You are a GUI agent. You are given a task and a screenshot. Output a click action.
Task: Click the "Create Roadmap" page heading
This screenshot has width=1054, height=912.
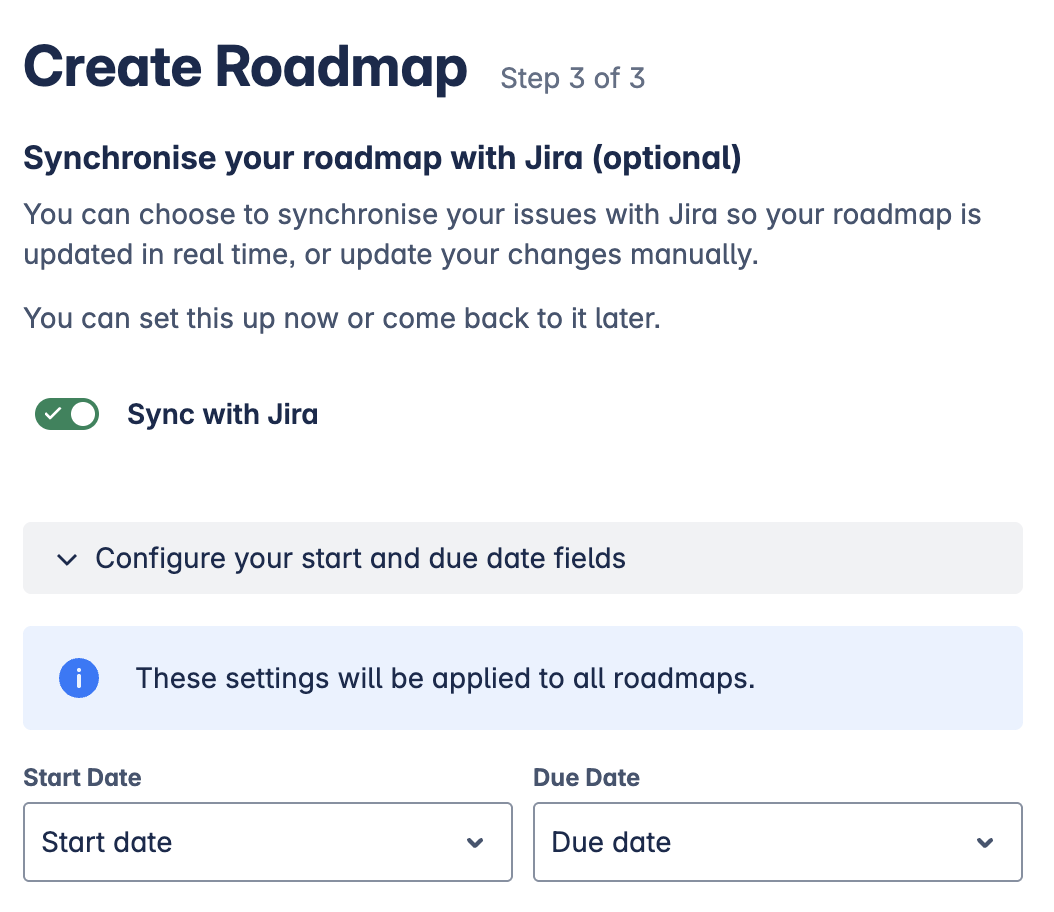coord(245,67)
